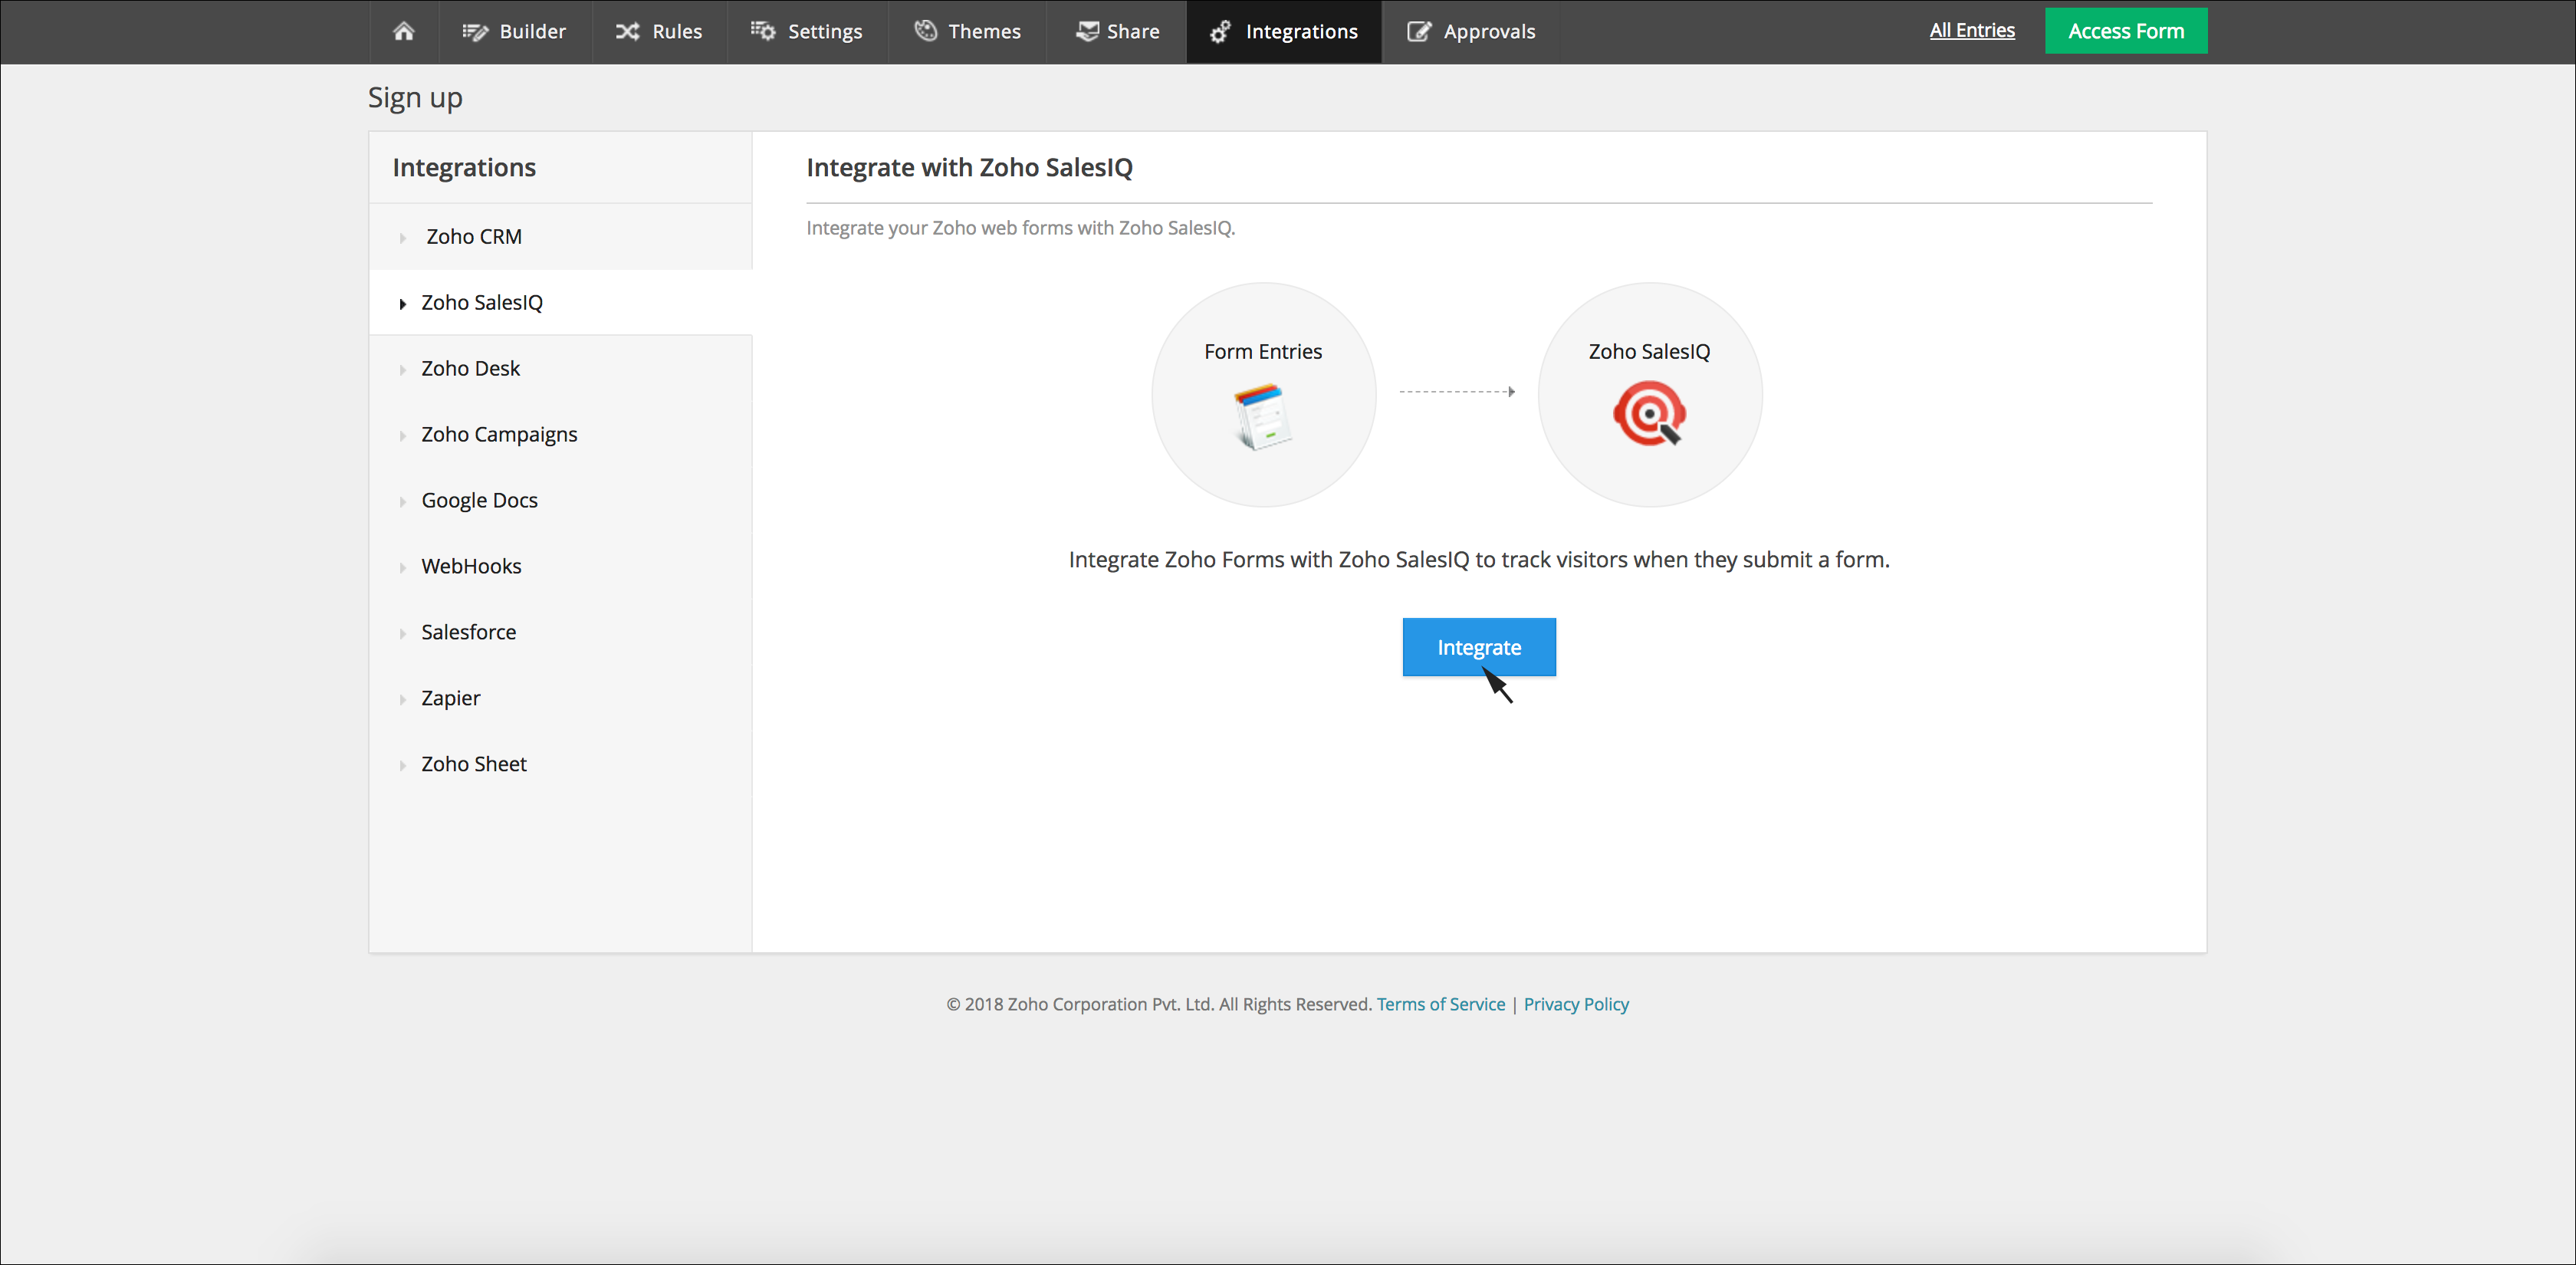The image size is (2576, 1265).
Task: Expand the arrow beside Zoho Campaigns
Action: click(402, 436)
